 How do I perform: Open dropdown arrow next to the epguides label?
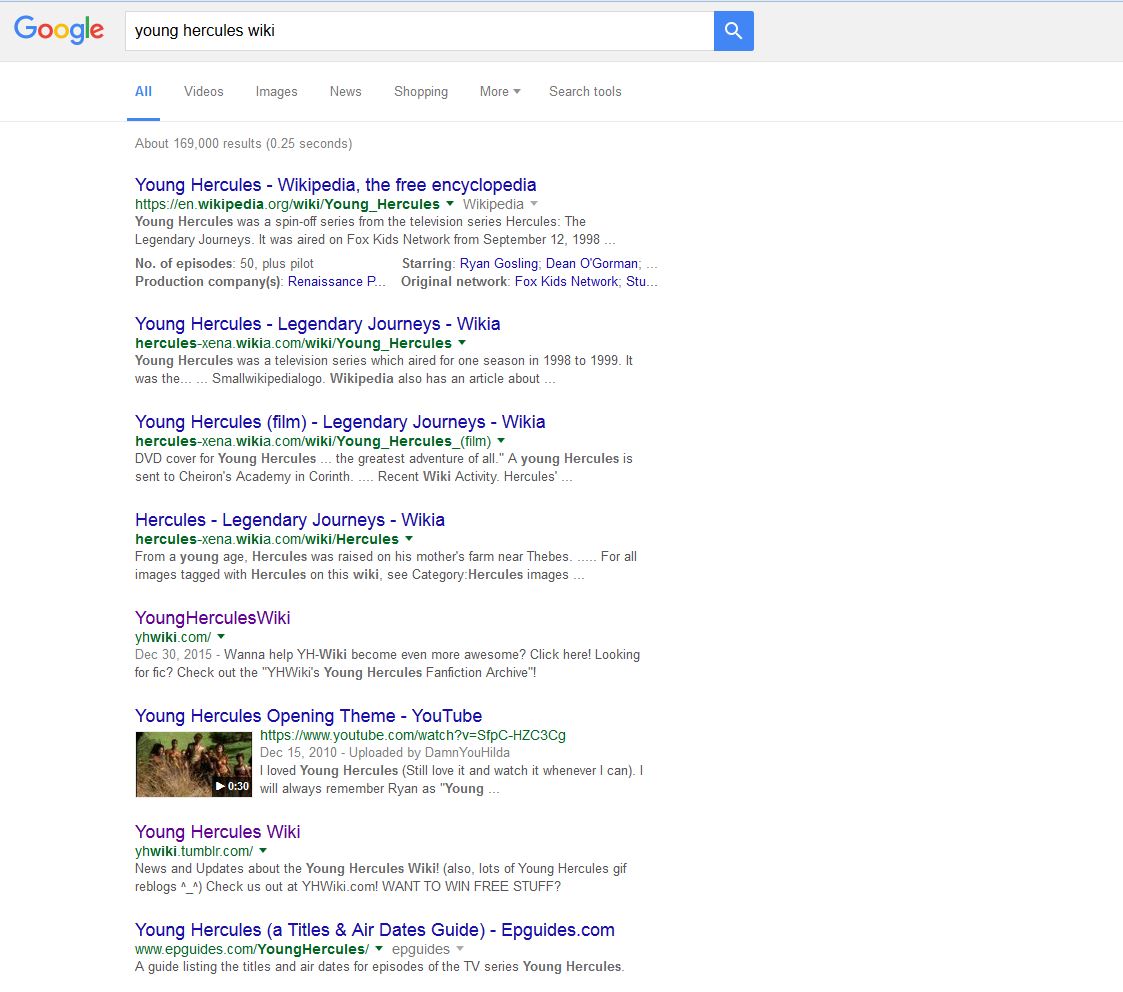[x=460, y=949]
